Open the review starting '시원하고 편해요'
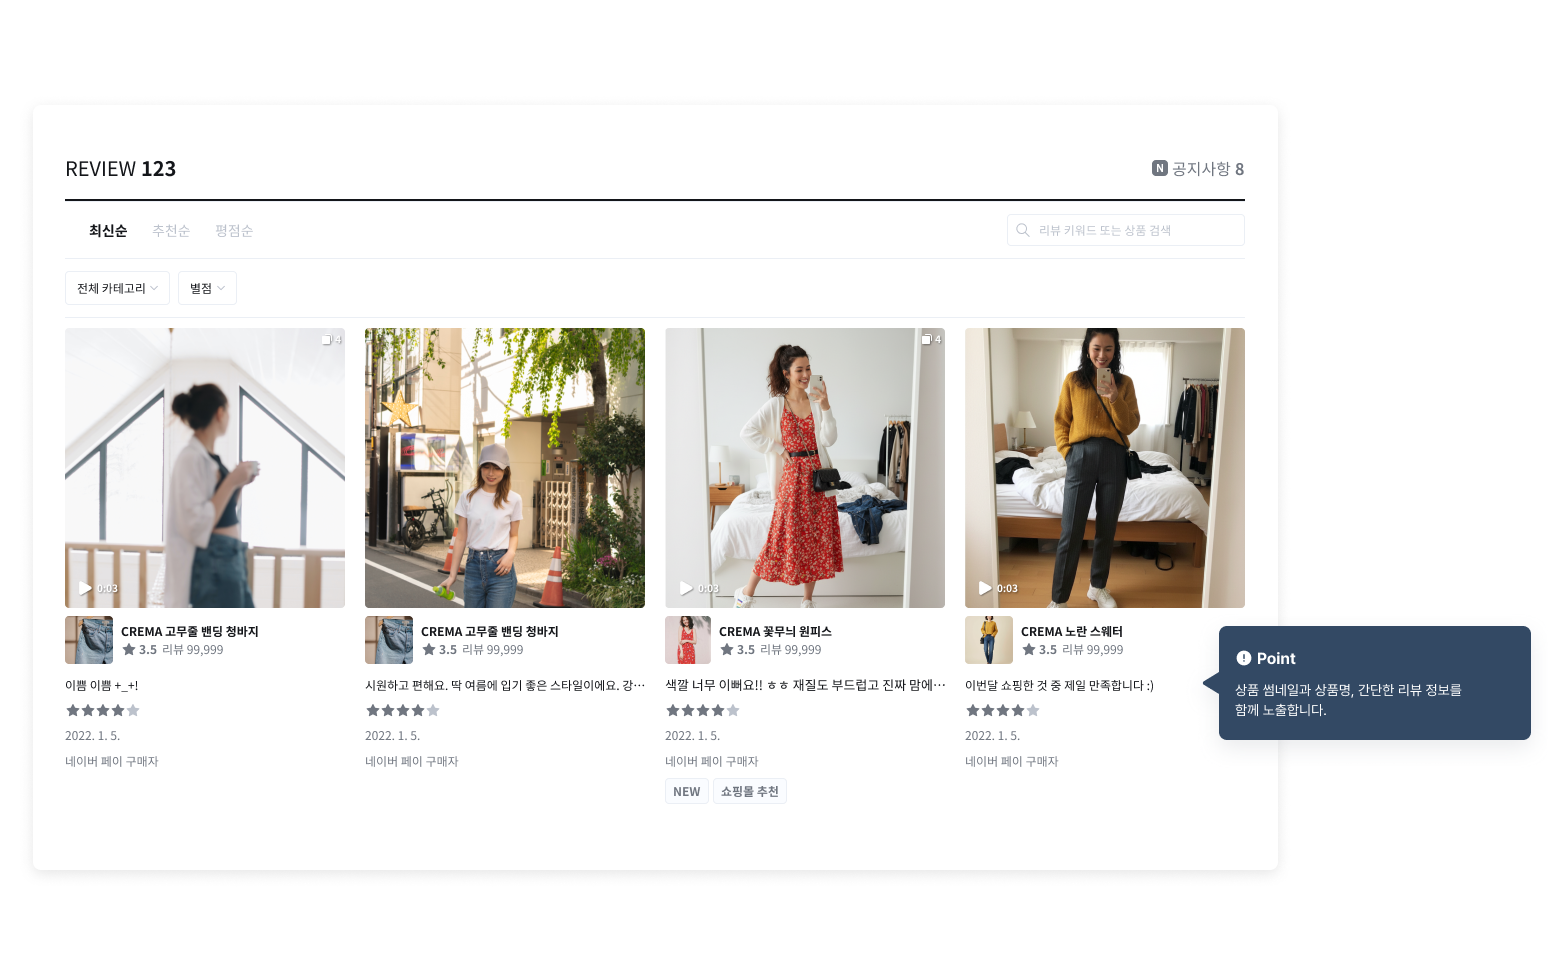Viewport: 1548px width, 976px height. pos(505,686)
